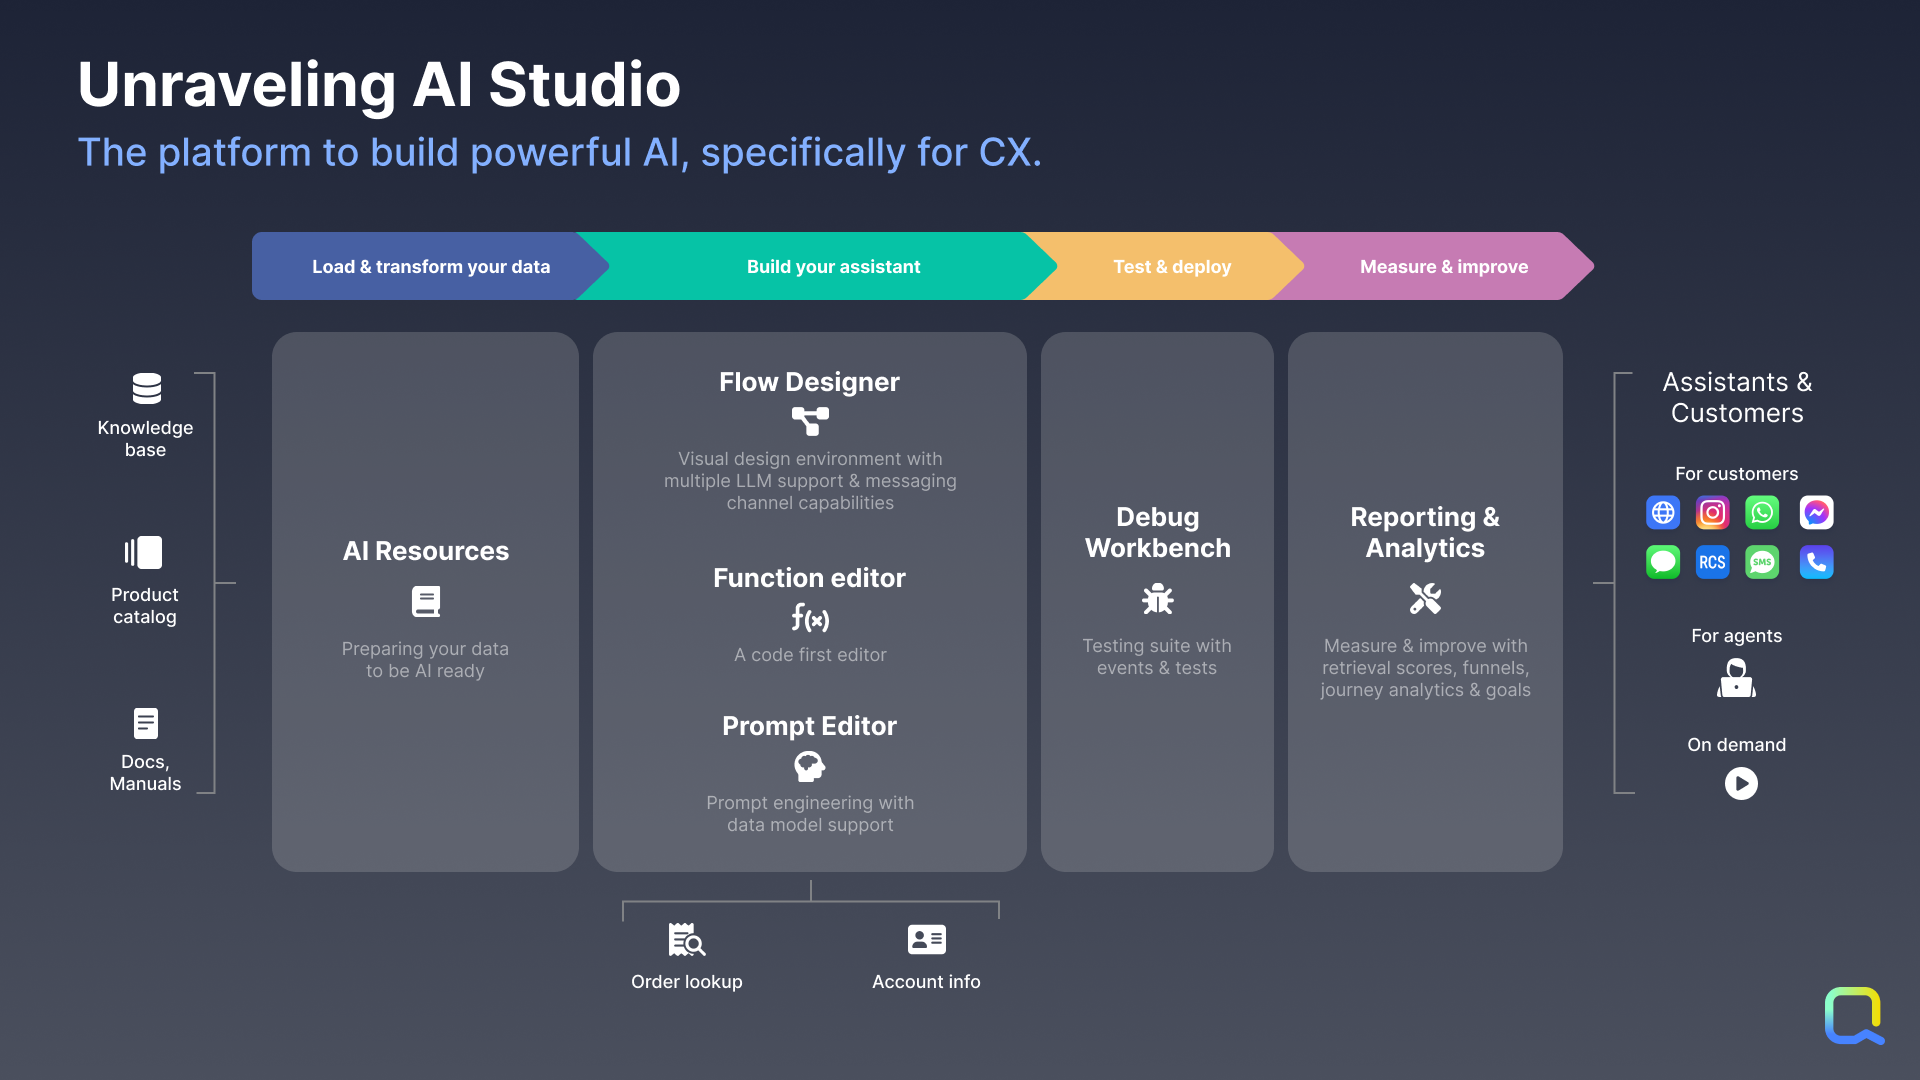Viewport: 1920px width, 1080px height.
Task: Click the RCS messaging icon
Action: (1712, 562)
